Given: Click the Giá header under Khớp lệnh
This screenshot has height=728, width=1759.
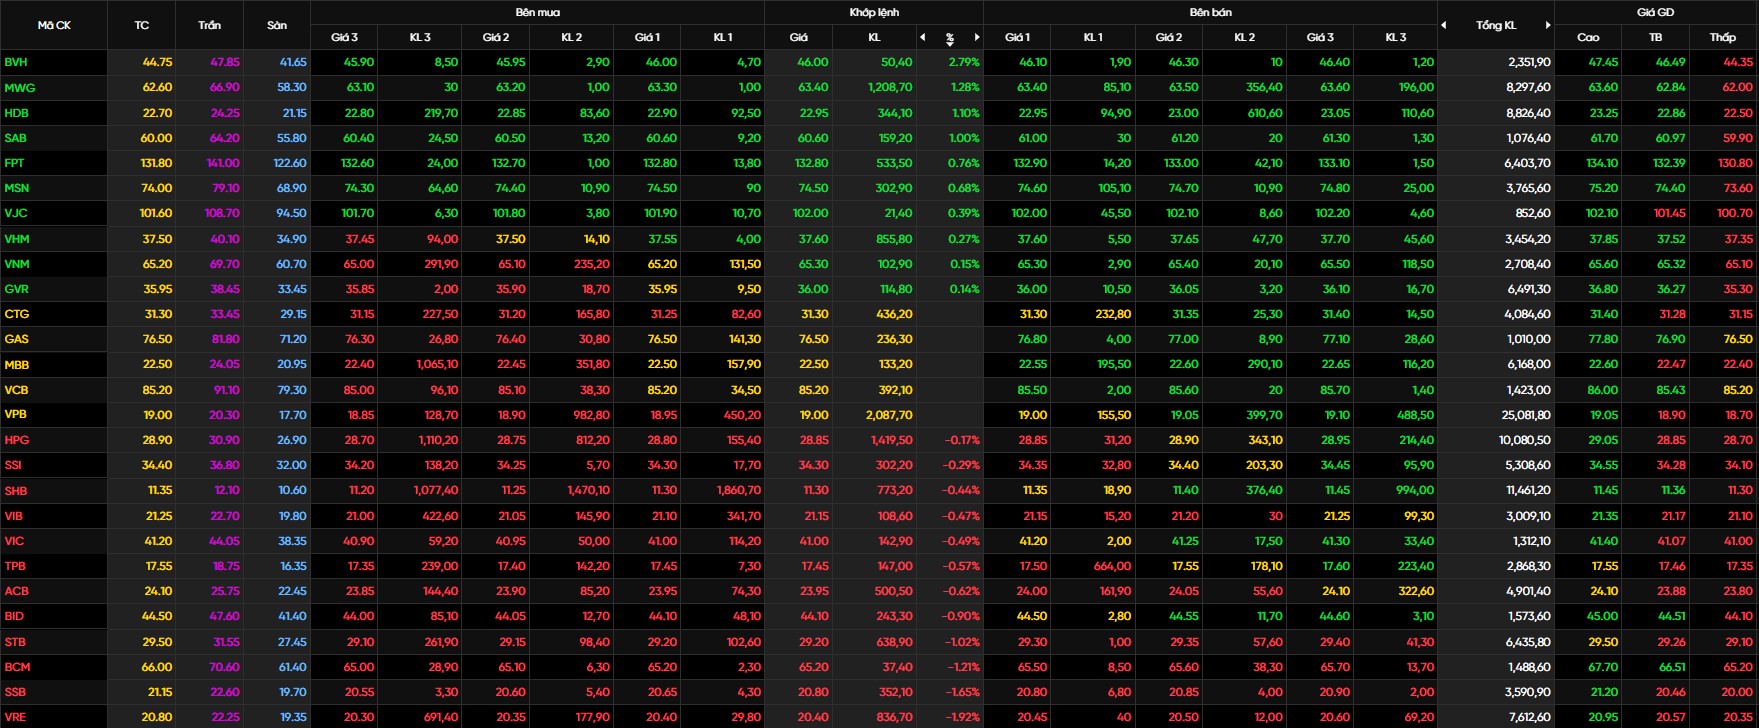Looking at the screenshot, I should [798, 37].
